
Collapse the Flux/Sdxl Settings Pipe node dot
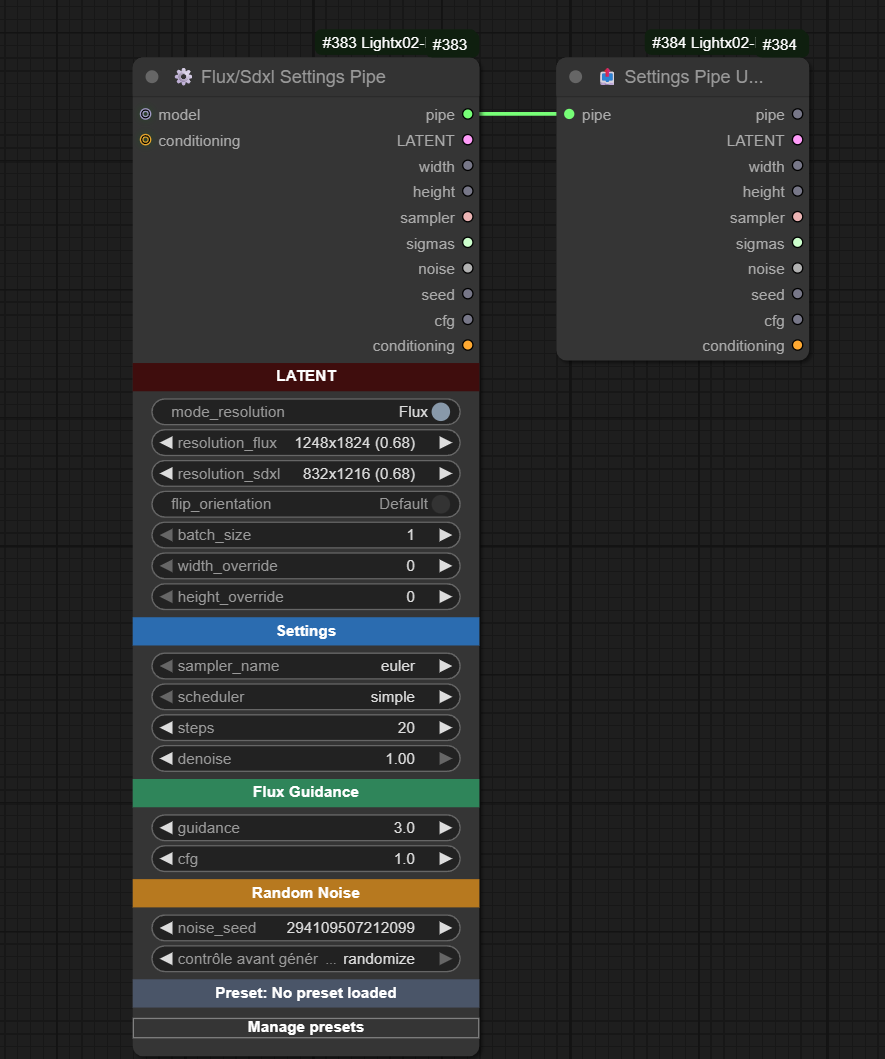[x=152, y=77]
